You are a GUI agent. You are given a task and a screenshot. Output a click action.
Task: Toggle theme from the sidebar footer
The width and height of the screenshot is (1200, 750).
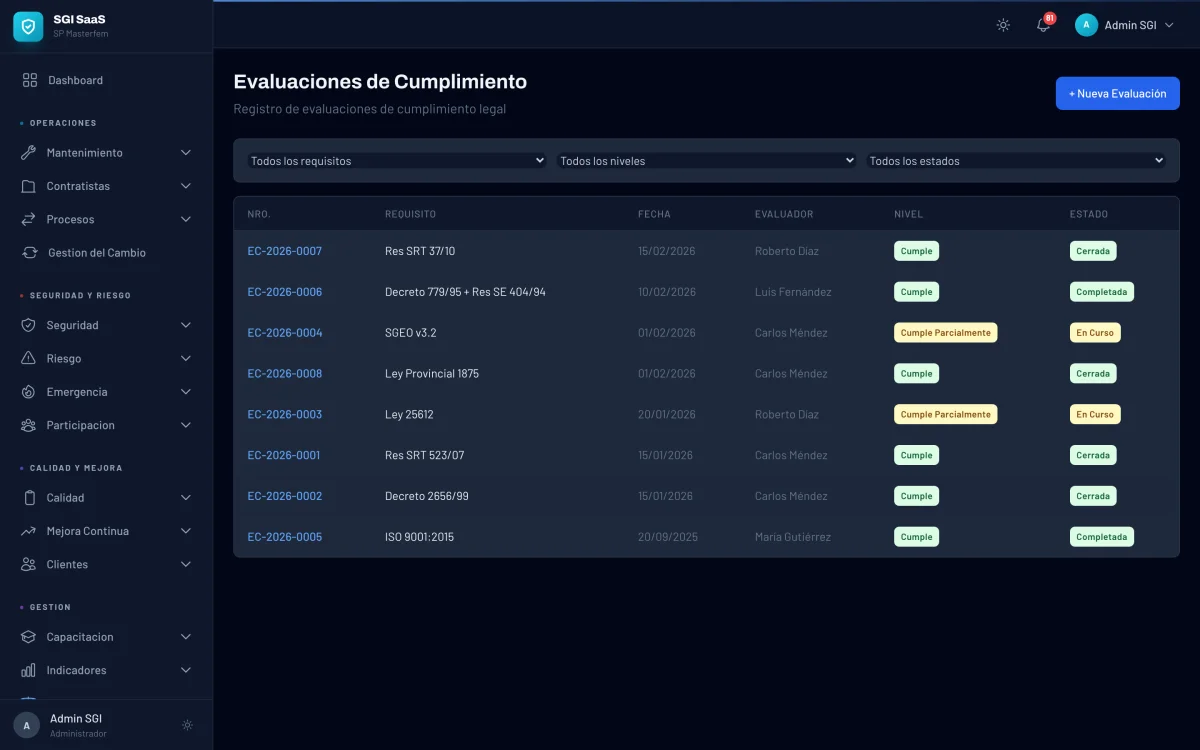click(187, 725)
